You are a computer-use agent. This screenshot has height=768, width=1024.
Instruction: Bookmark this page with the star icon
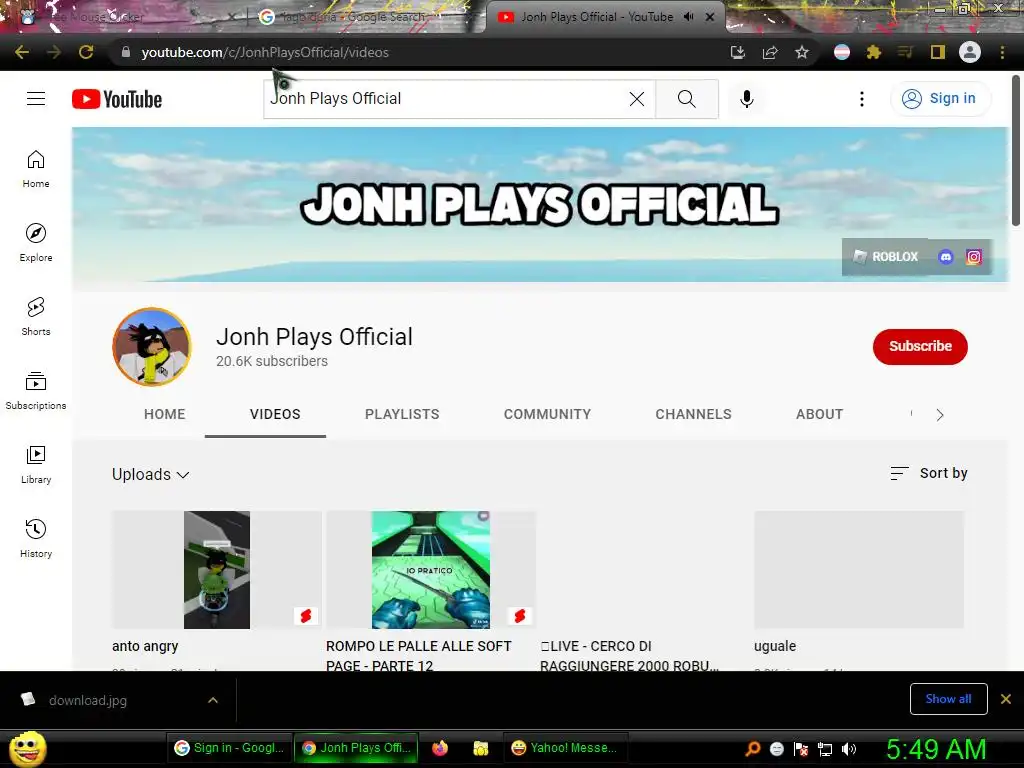click(x=802, y=52)
